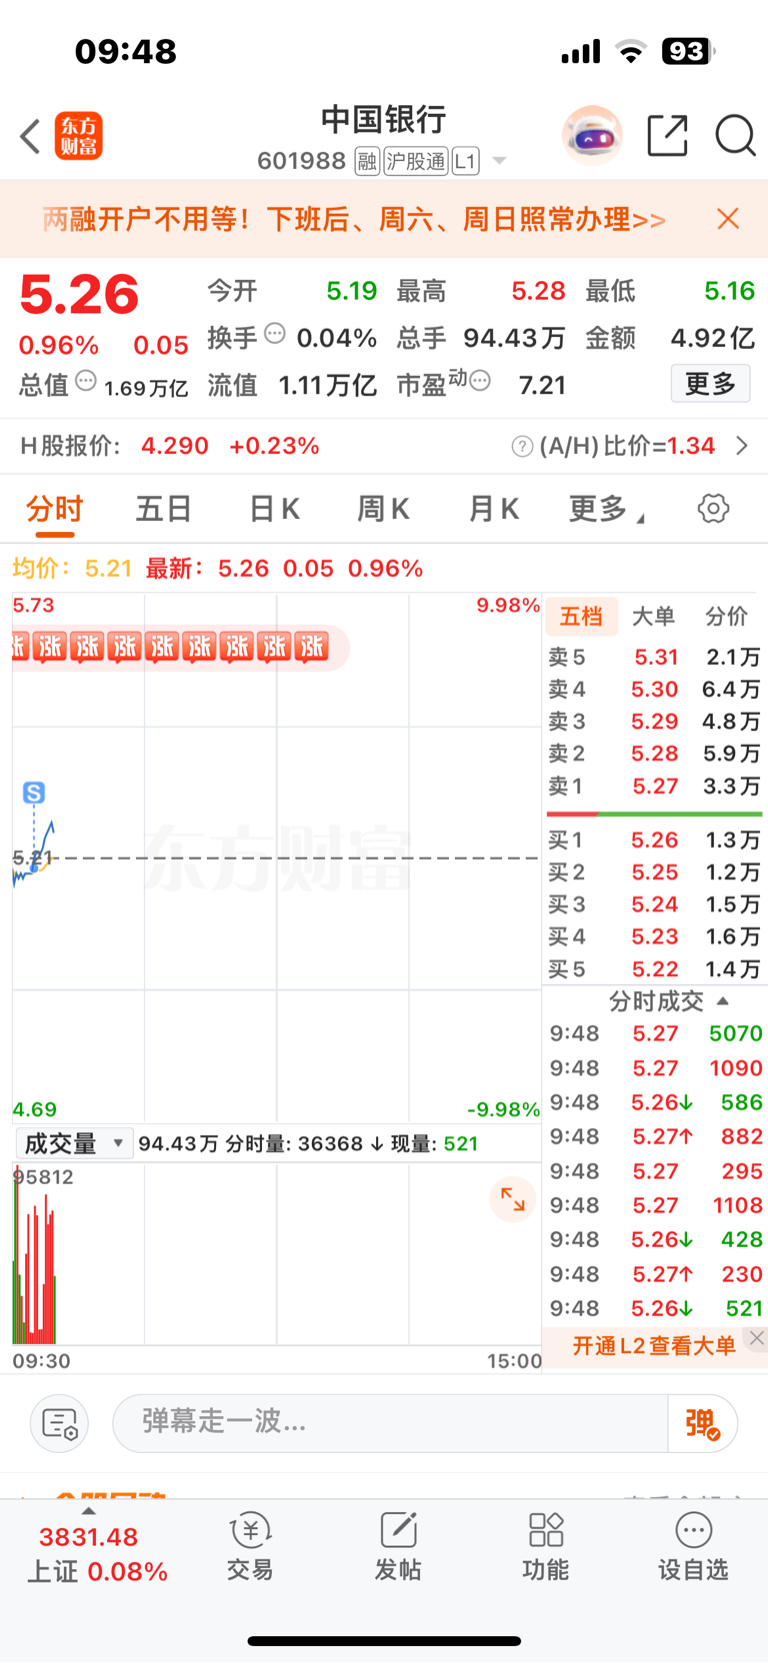Switch to 日K chart tab

(x=274, y=509)
